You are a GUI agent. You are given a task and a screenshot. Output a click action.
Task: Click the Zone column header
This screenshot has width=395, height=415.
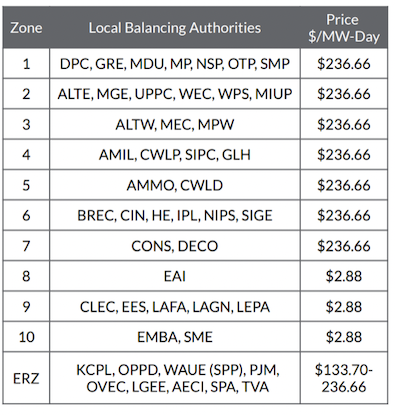[26, 28]
